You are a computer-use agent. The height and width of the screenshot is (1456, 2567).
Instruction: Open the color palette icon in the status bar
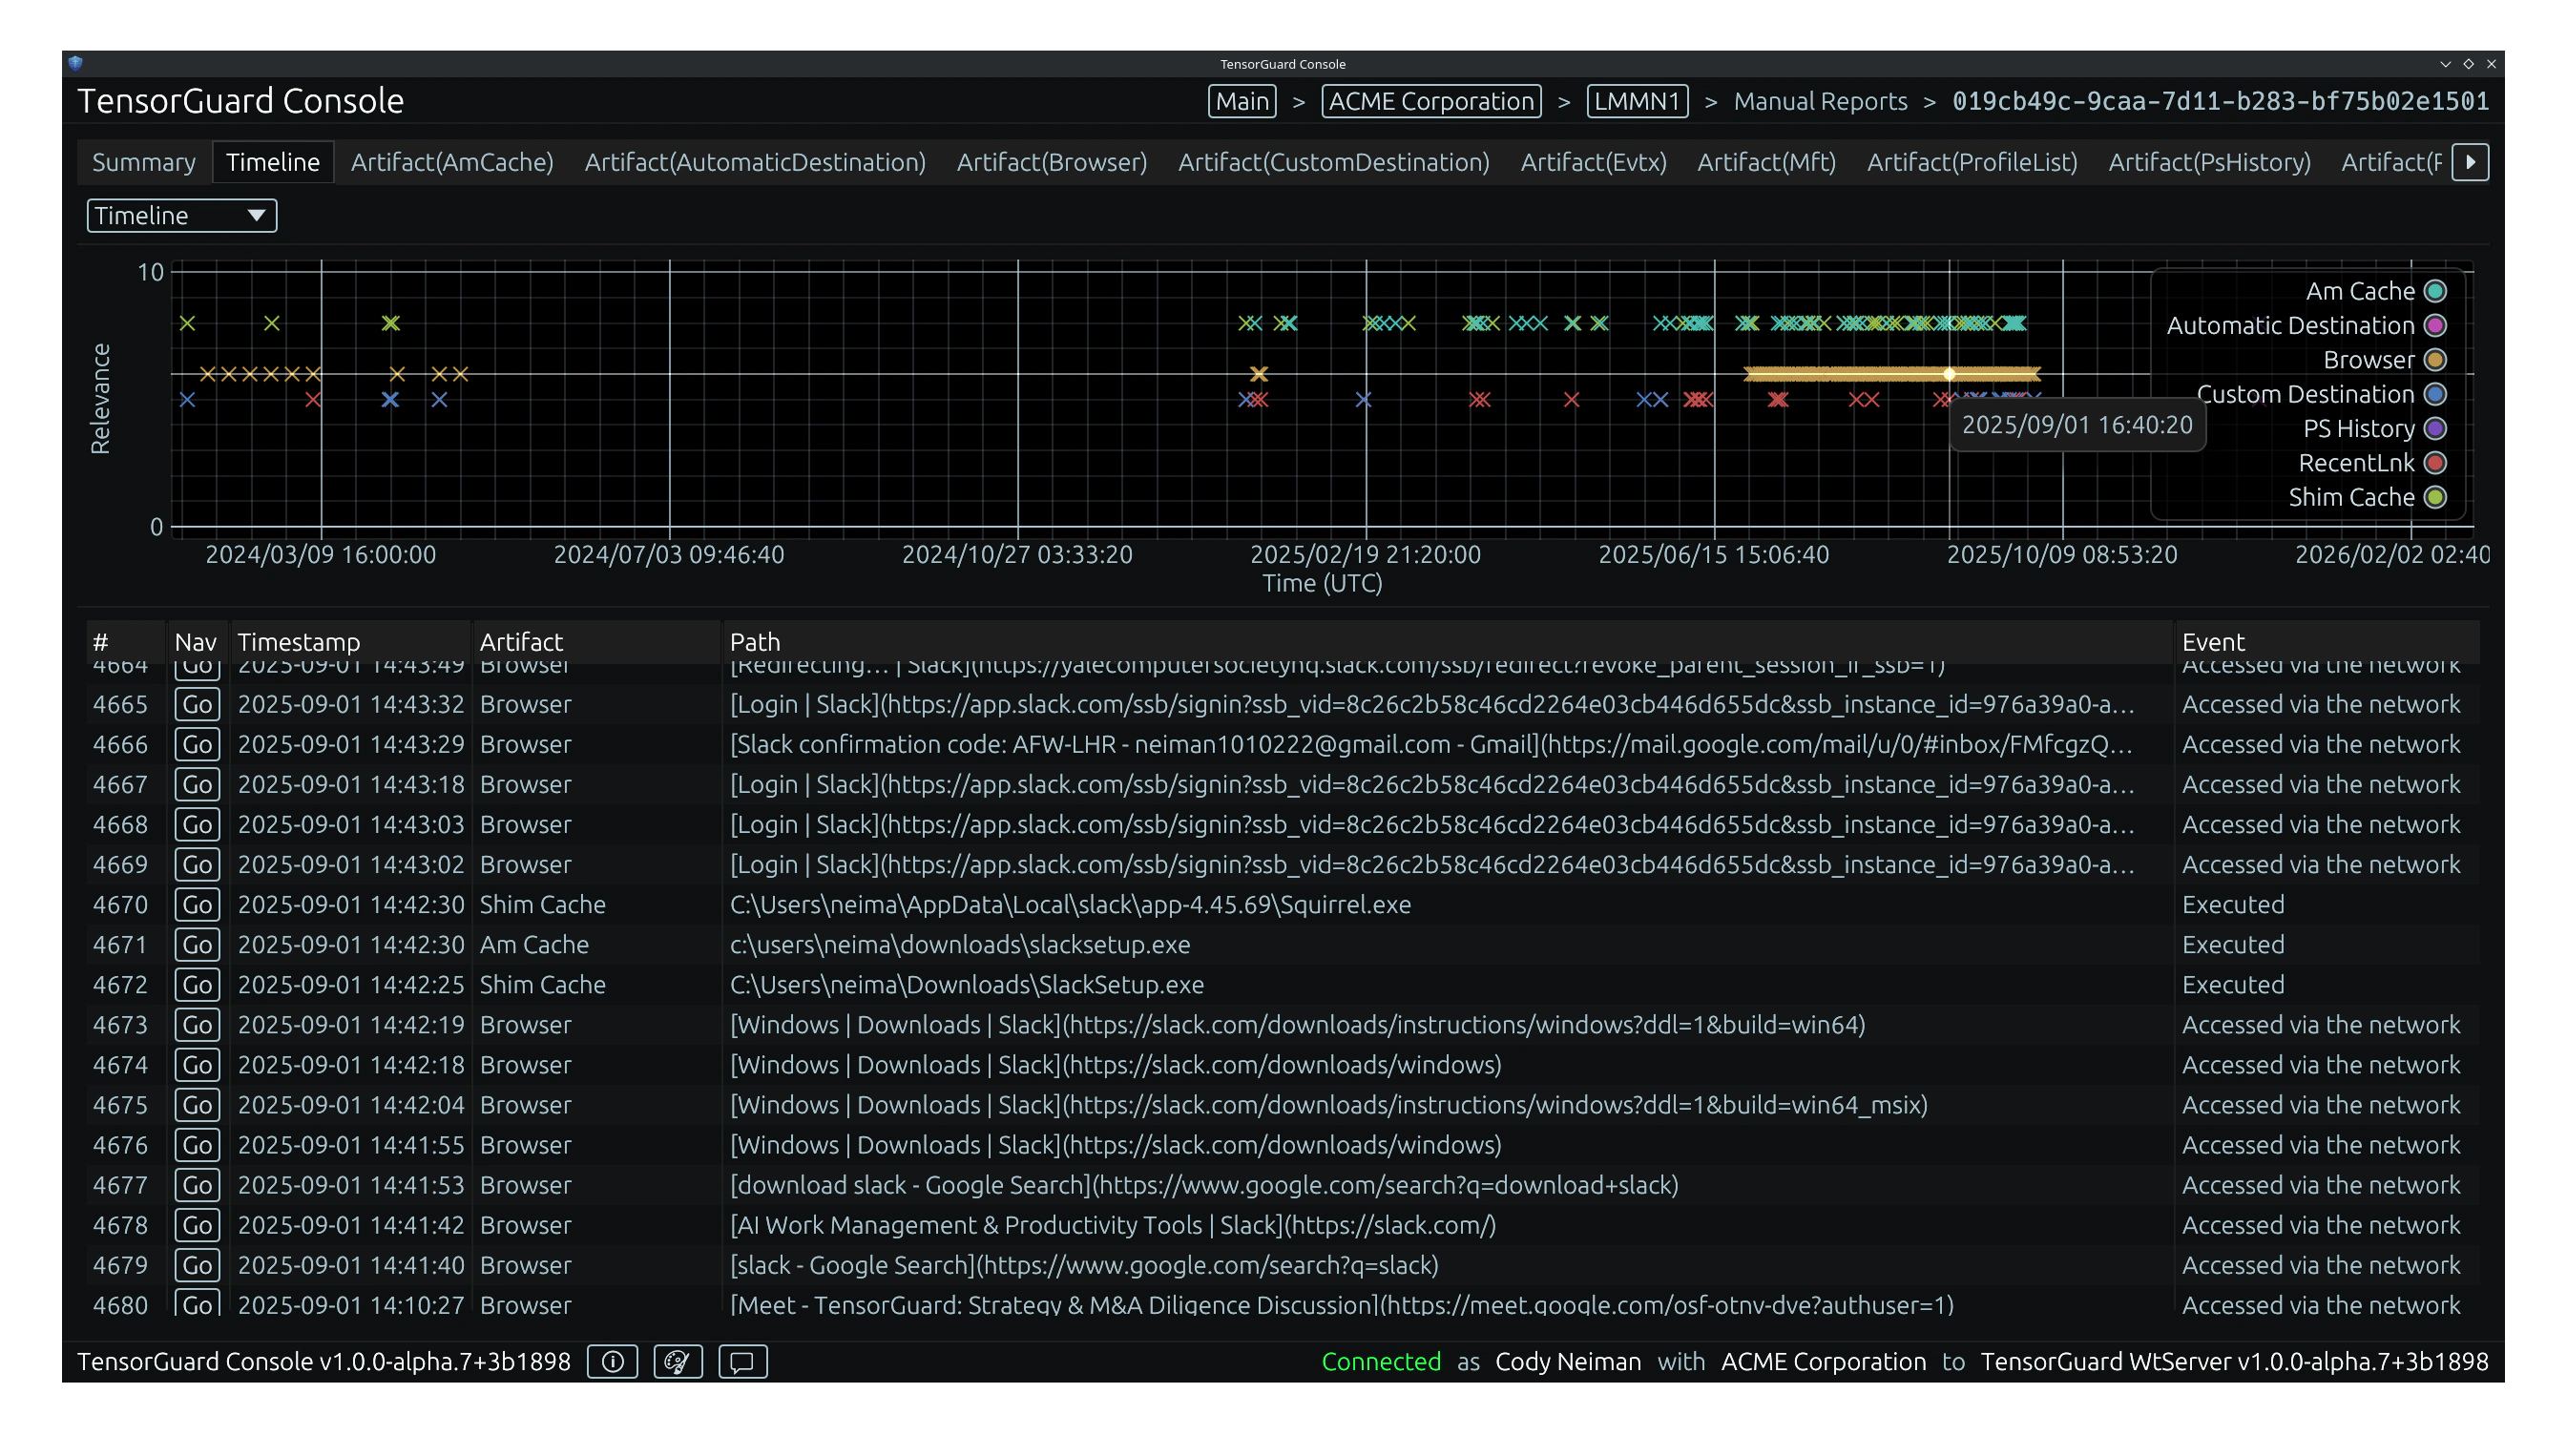tap(677, 1361)
